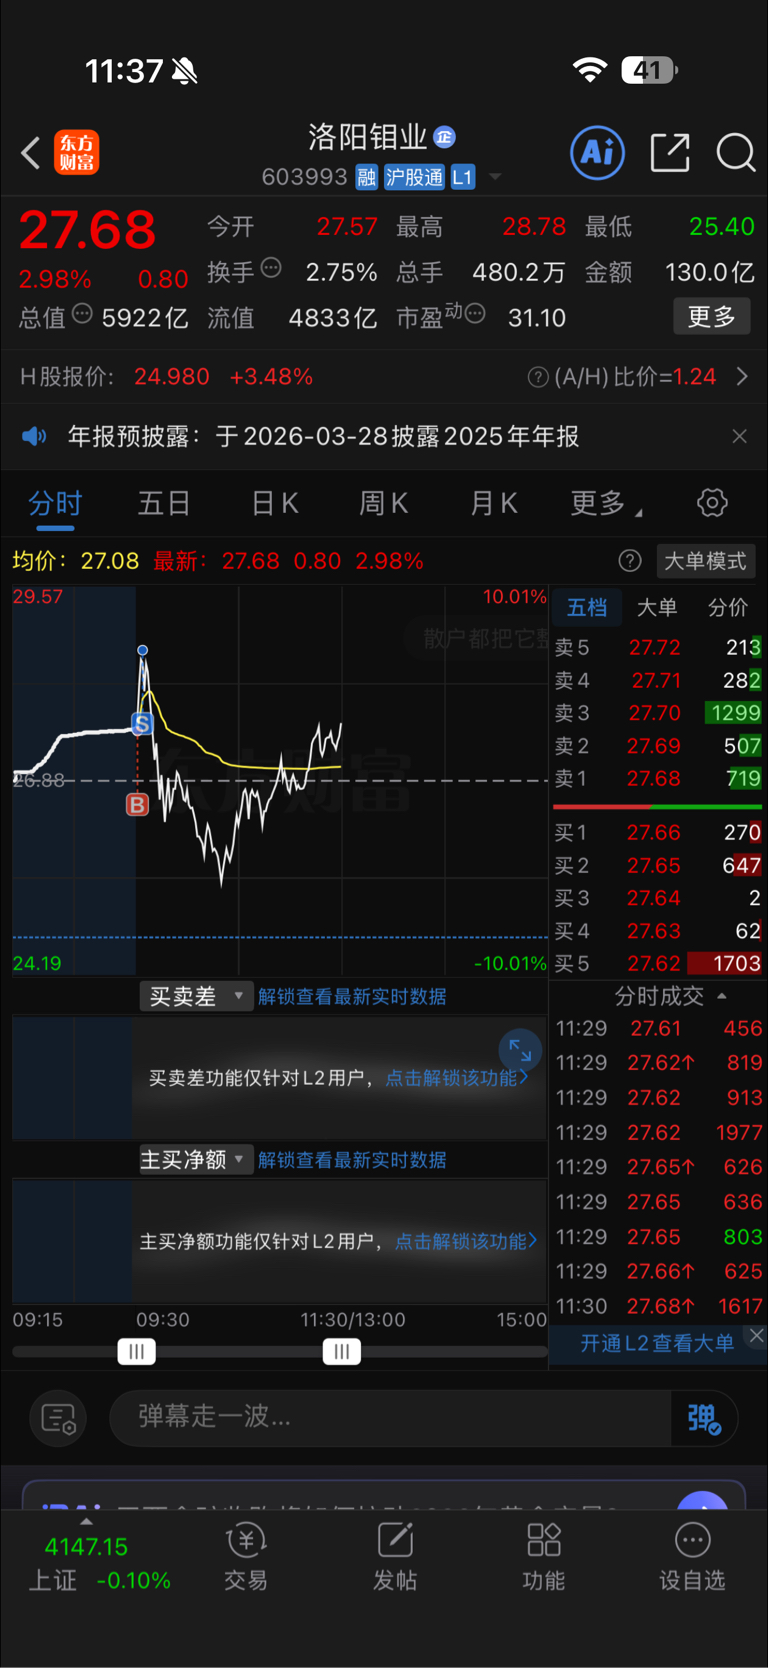The height and width of the screenshot is (1668, 769).
Task: Switch to the 月K tab
Action: [494, 503]
